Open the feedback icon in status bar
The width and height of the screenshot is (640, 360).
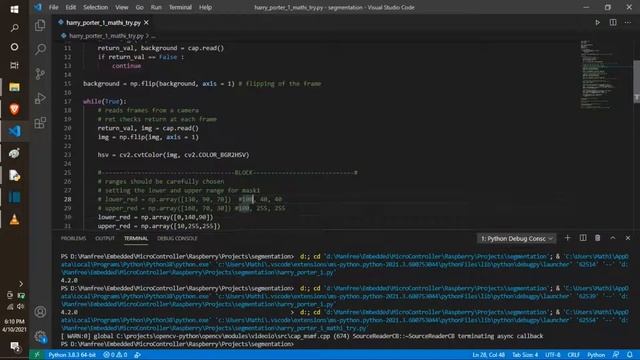(616, 355)
